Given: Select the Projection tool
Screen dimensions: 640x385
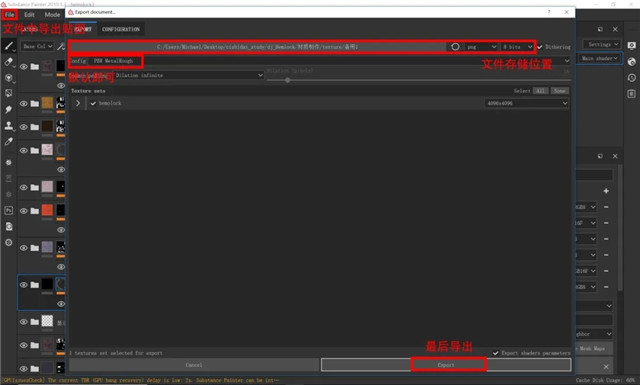Looking at the screenshot, I should pos(9,78).
